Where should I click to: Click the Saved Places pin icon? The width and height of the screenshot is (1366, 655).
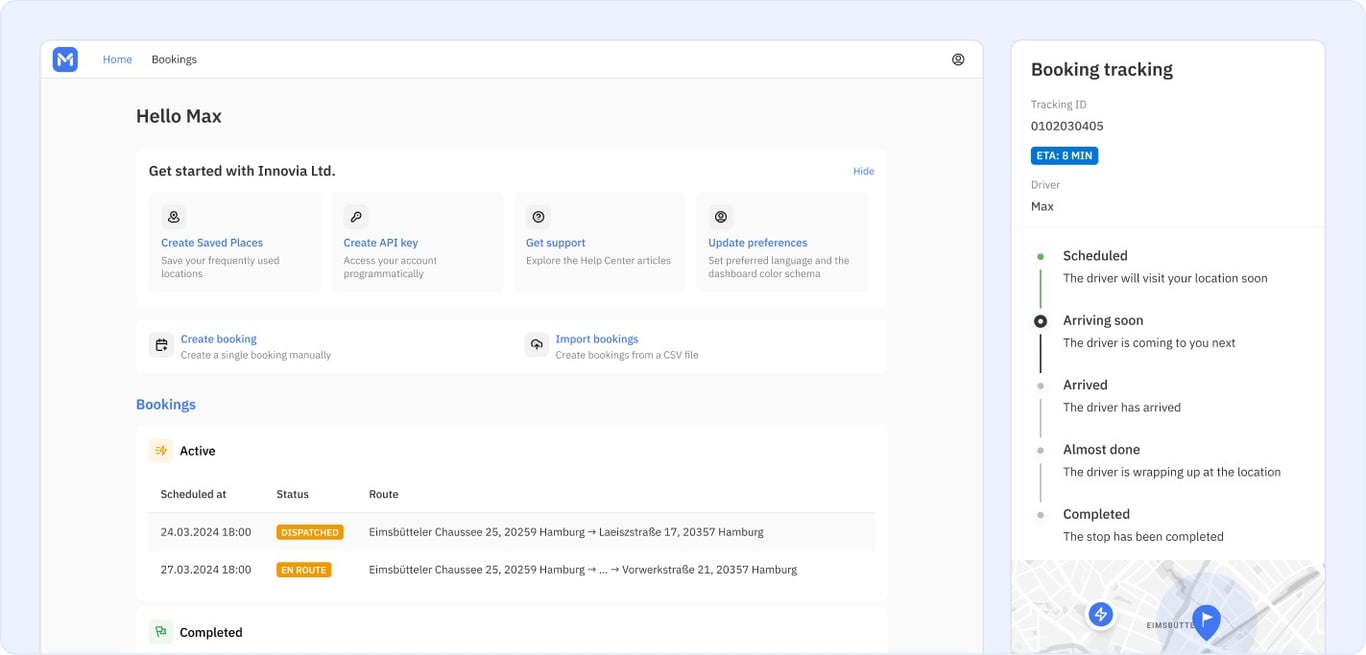click(174, 217)
